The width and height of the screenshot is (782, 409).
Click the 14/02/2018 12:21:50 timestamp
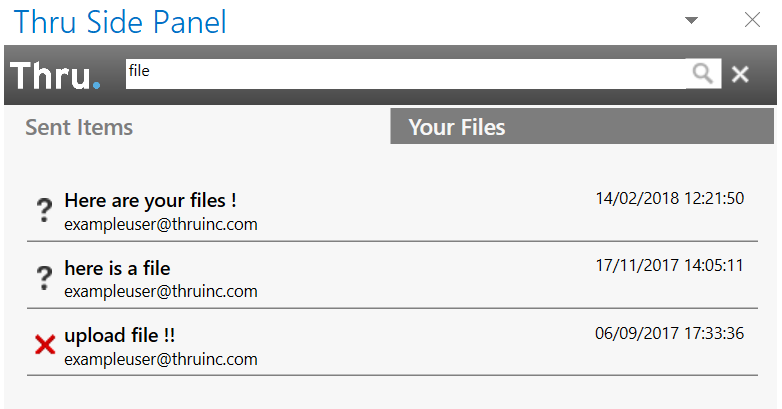pos(670,199)
